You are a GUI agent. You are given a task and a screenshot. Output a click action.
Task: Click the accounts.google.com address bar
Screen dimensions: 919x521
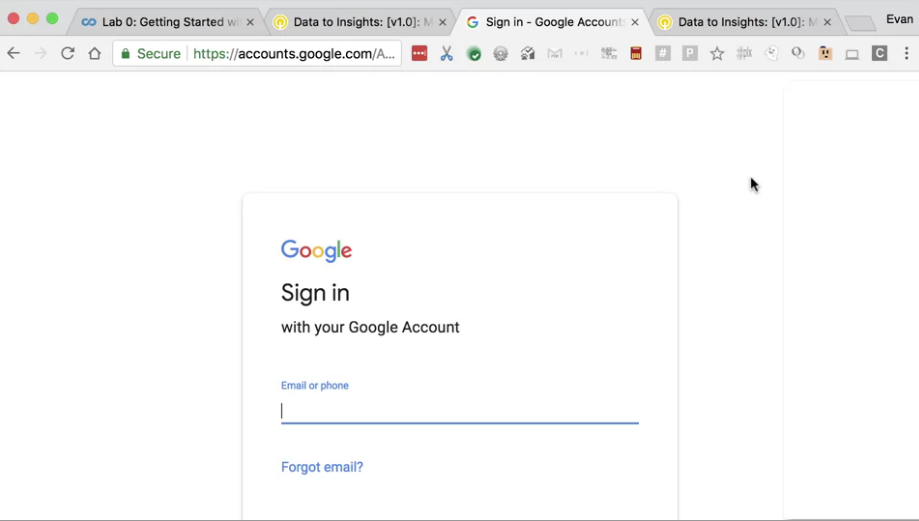pyautogui.click(x=294, y=54)
